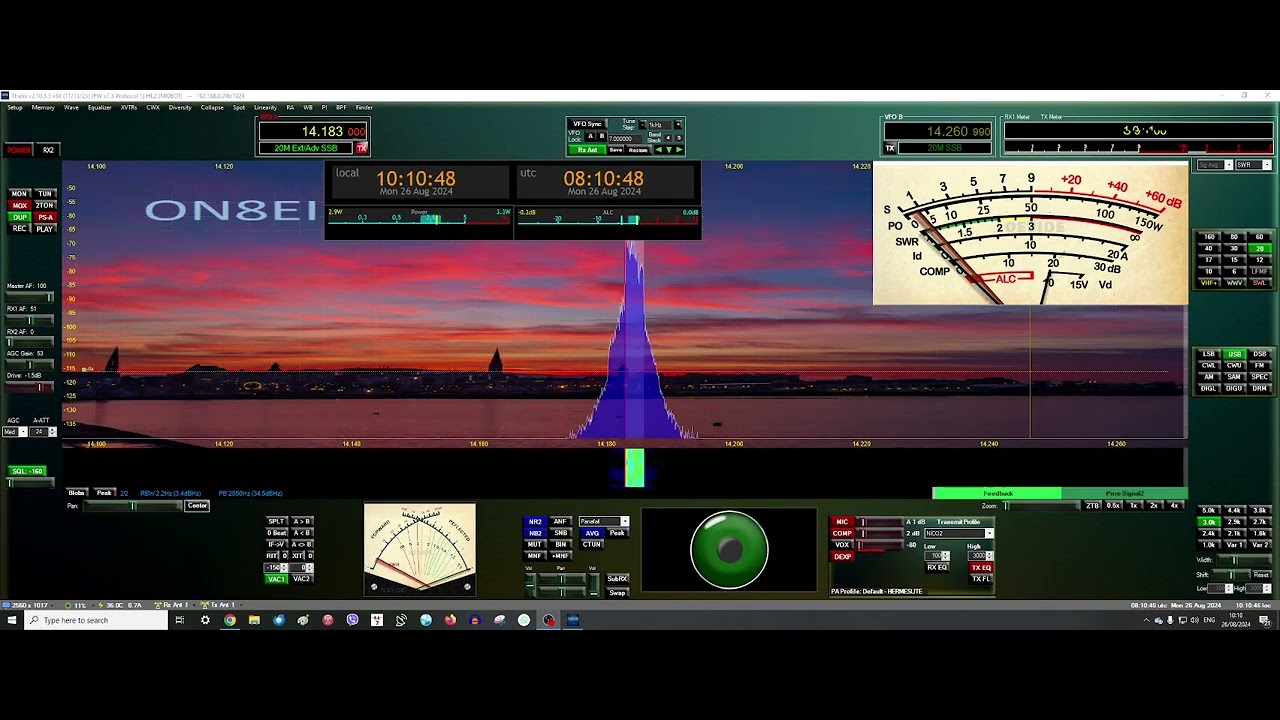
Task: Click the ZTB zoom button
Action: [x=1092, y=505]
